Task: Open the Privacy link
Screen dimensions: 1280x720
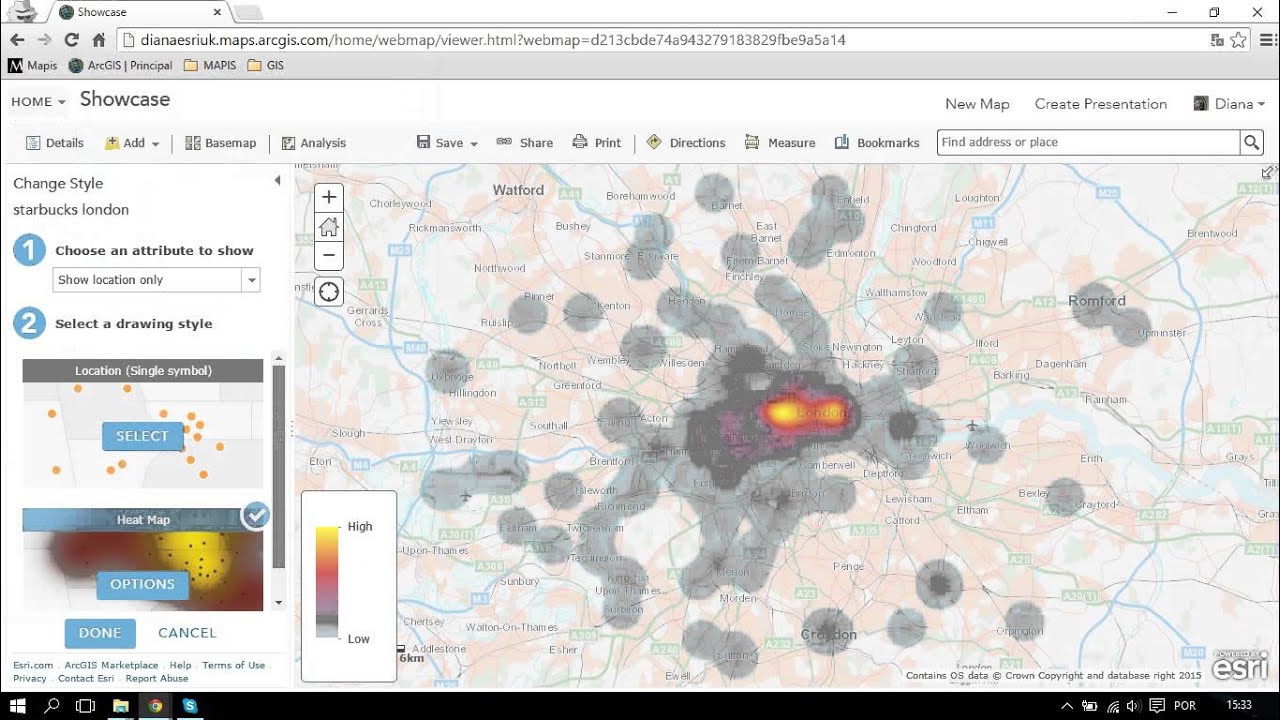Action: pyautogui.click(x=30, y=678)
